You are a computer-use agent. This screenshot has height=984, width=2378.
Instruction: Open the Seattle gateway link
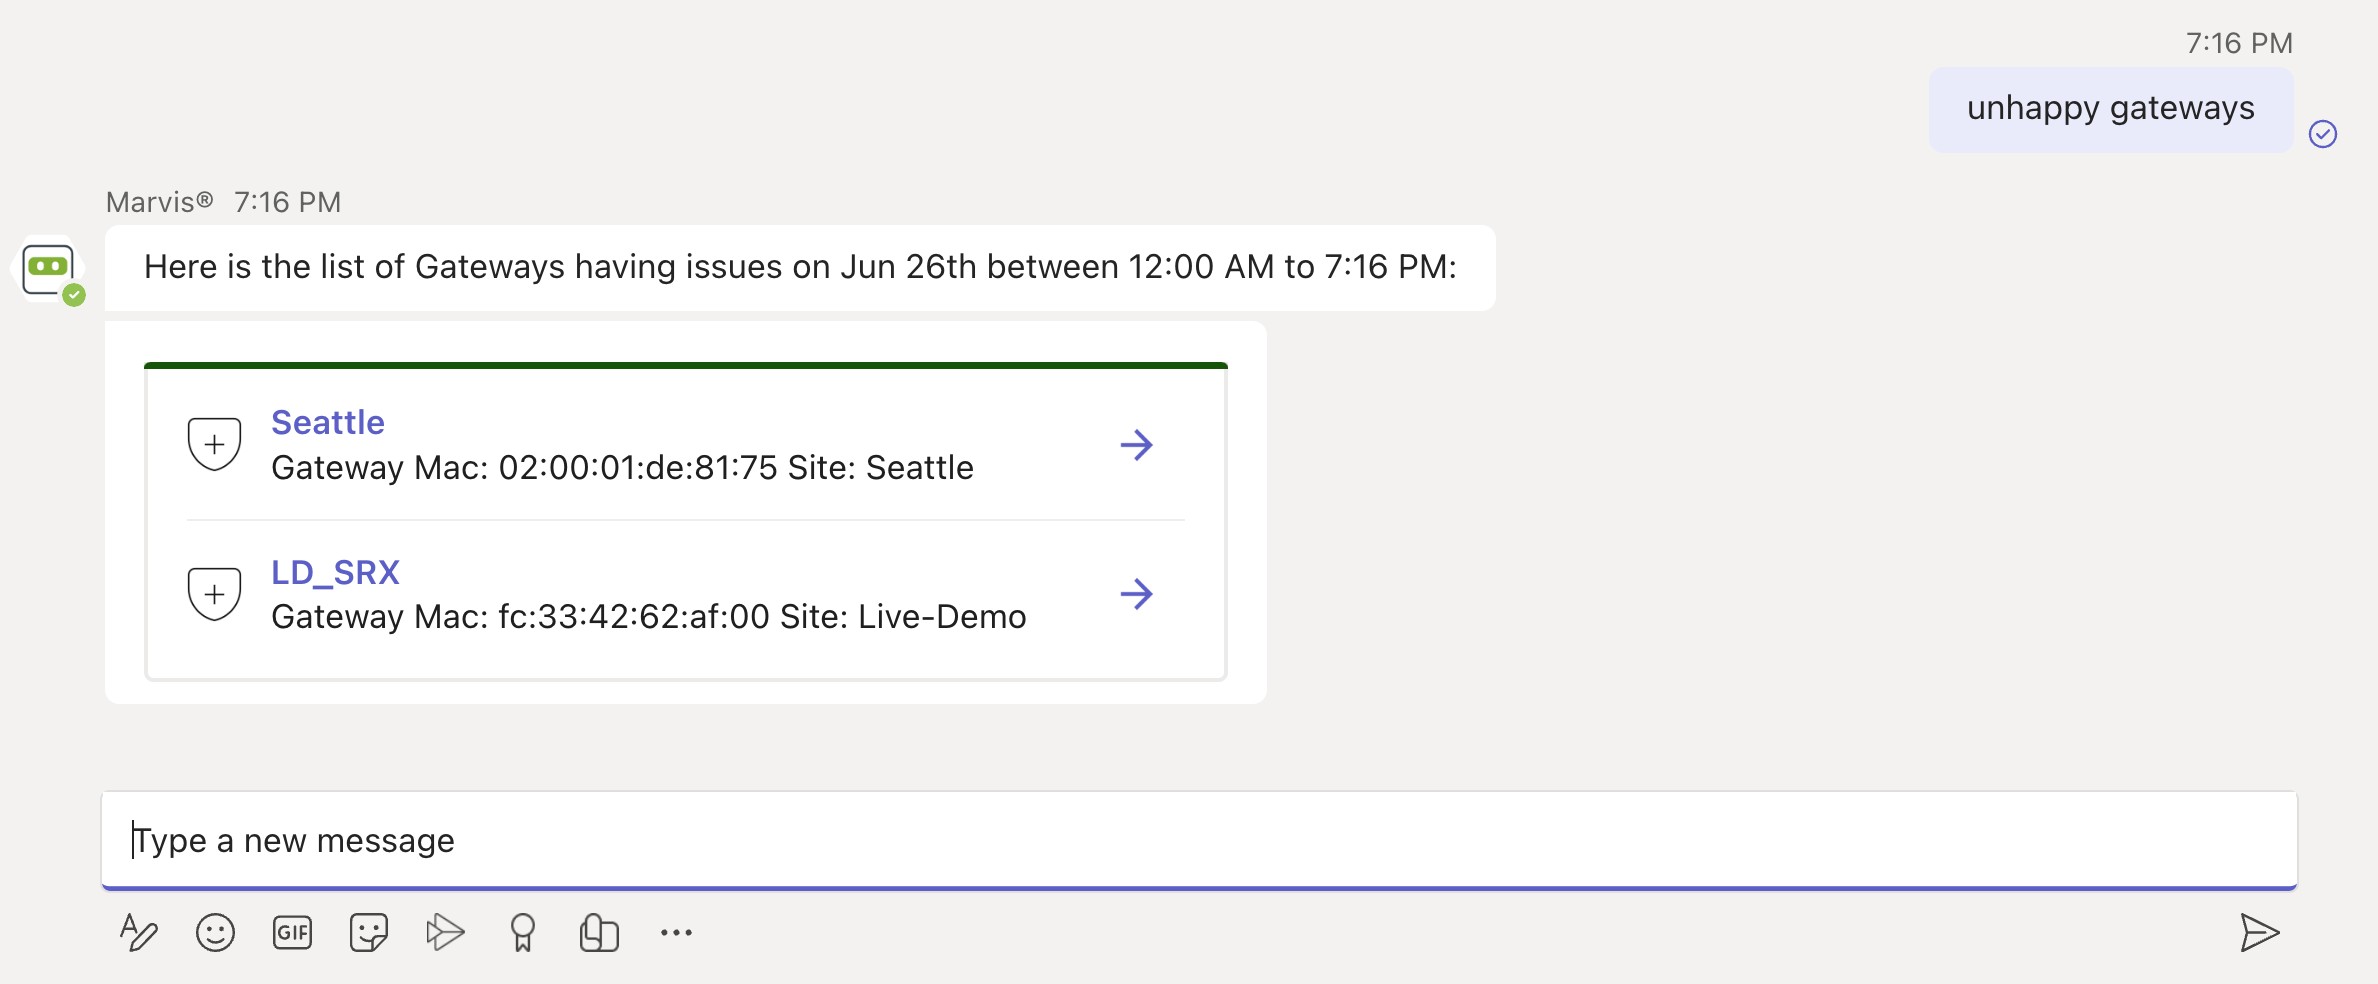click(x=328, y=422)
